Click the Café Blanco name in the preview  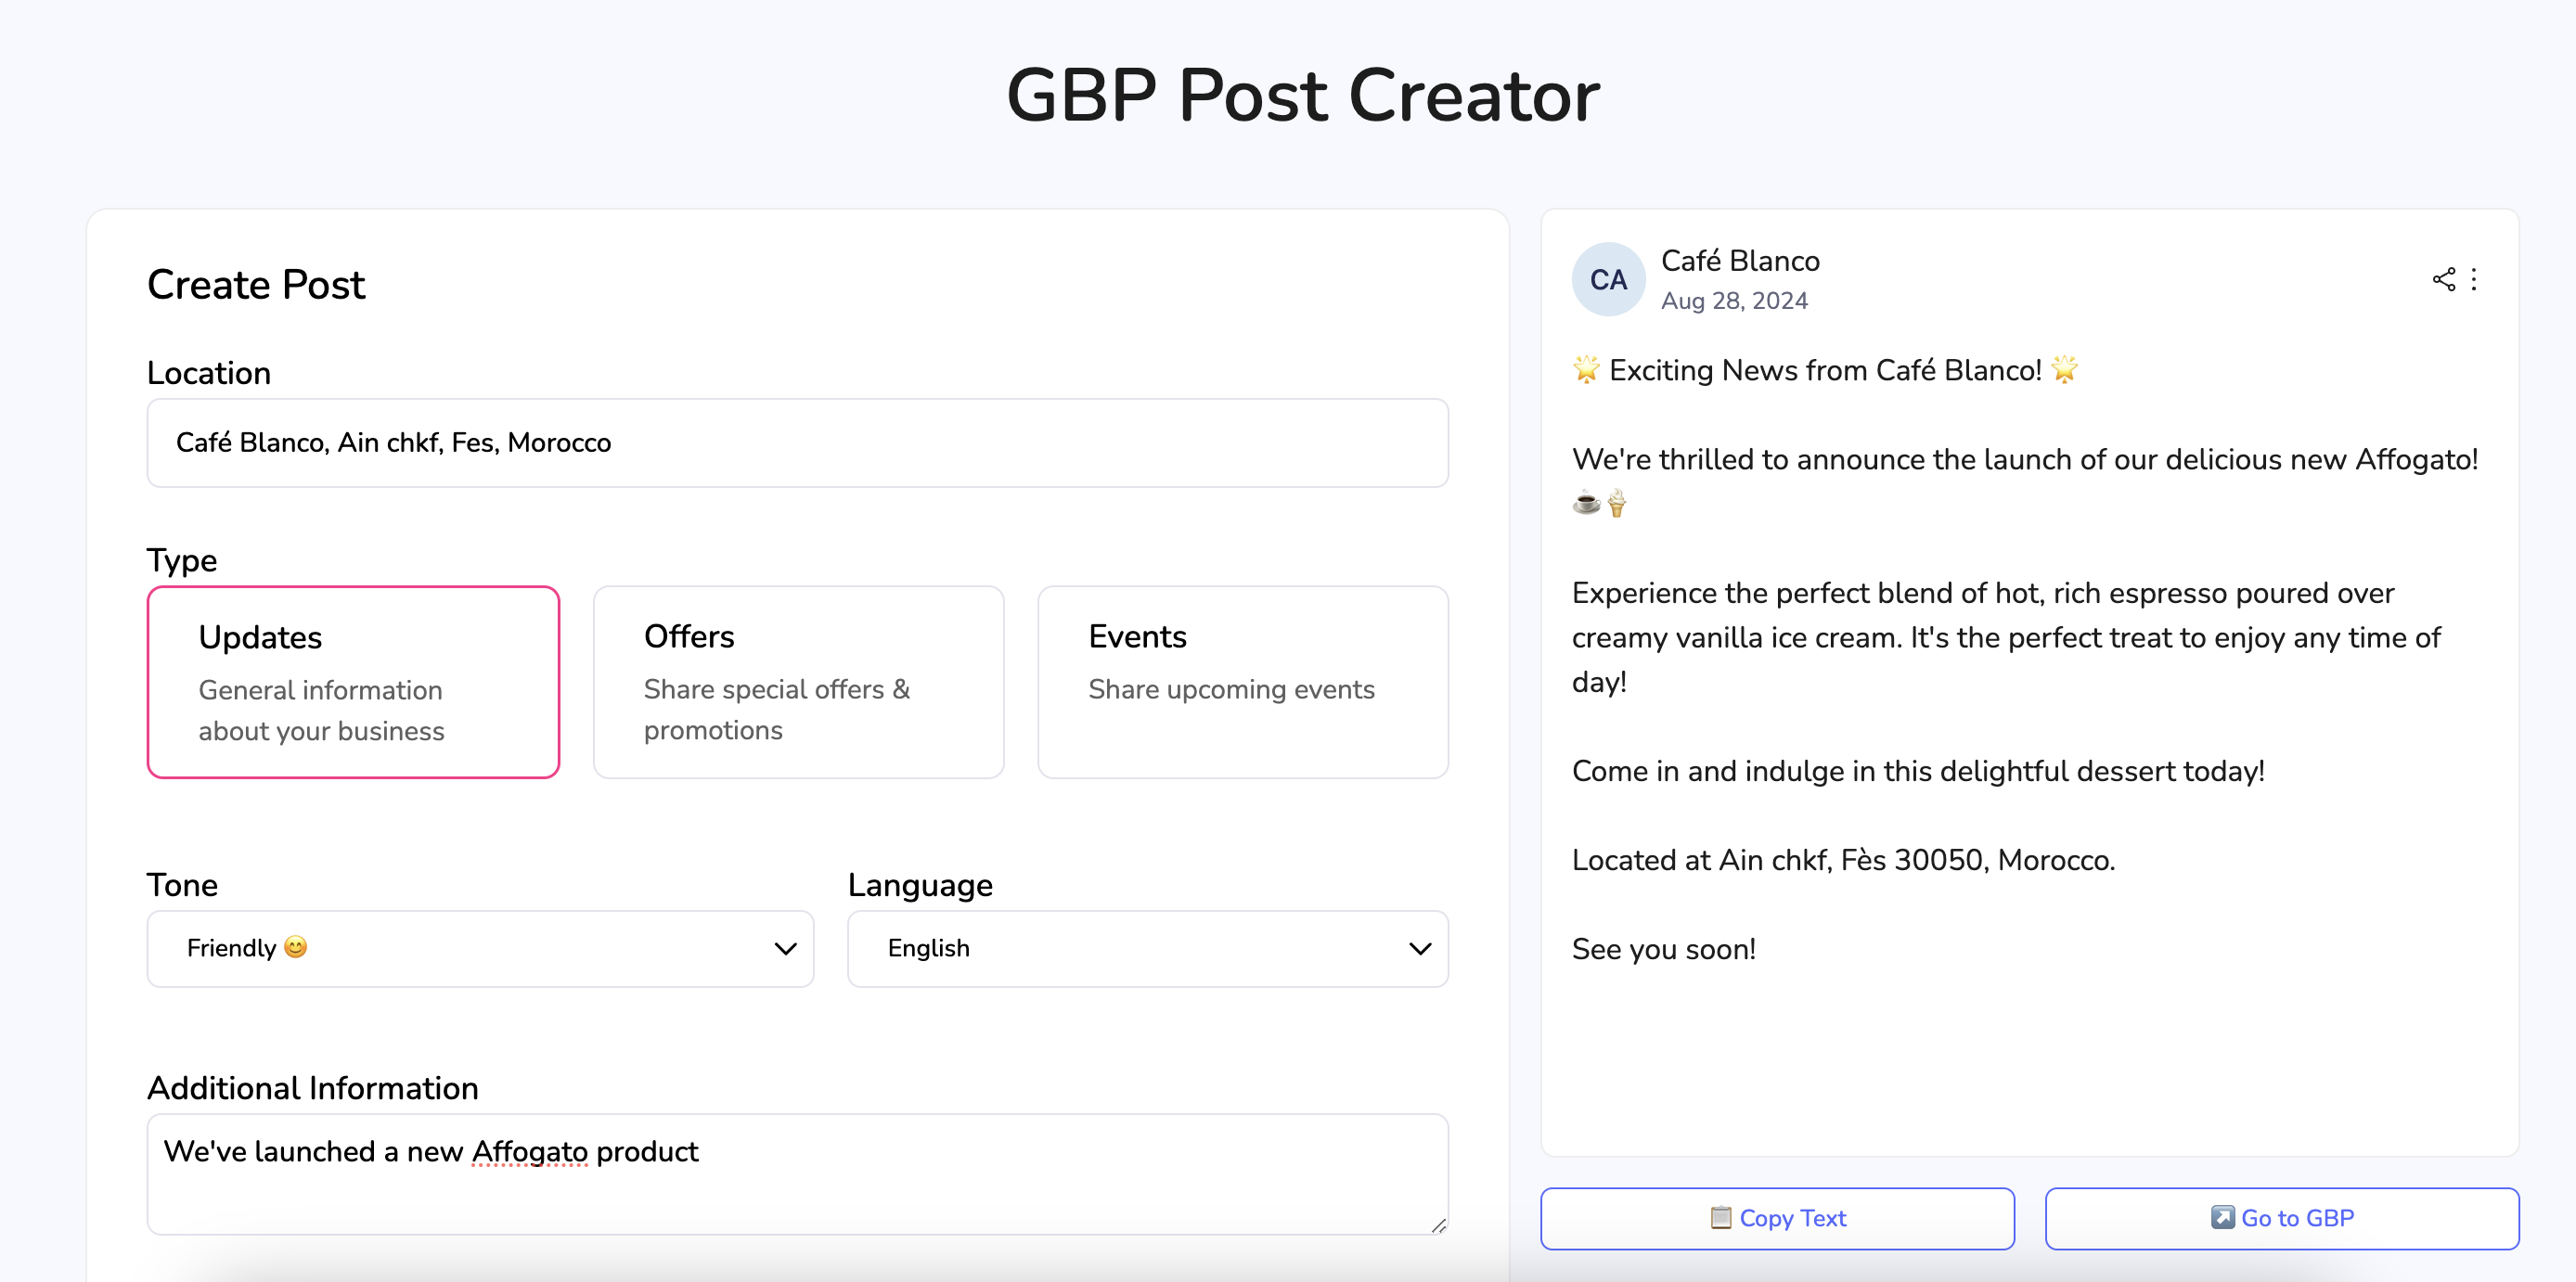(1740, 260)
